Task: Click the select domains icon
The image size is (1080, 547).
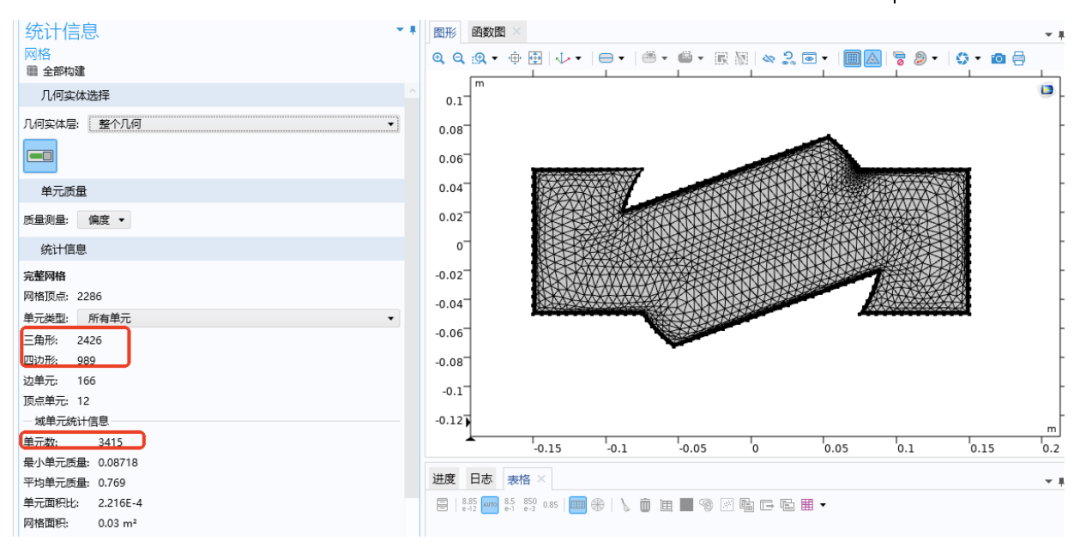Action: (606, 59)
